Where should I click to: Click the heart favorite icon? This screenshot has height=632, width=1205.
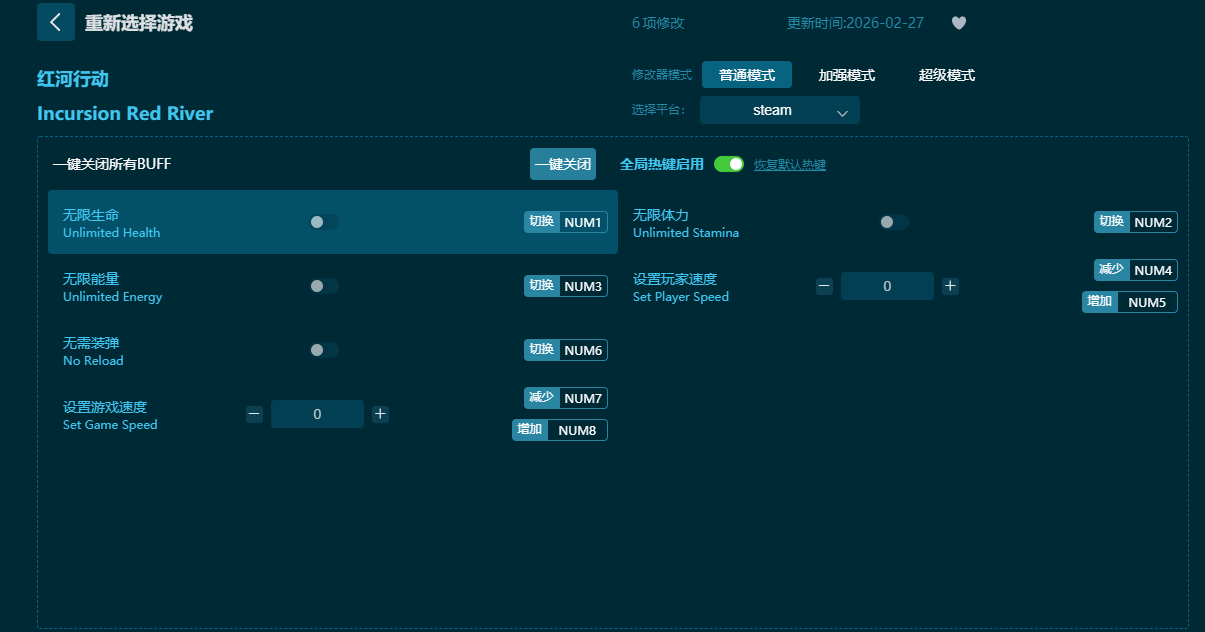[958, 23]
